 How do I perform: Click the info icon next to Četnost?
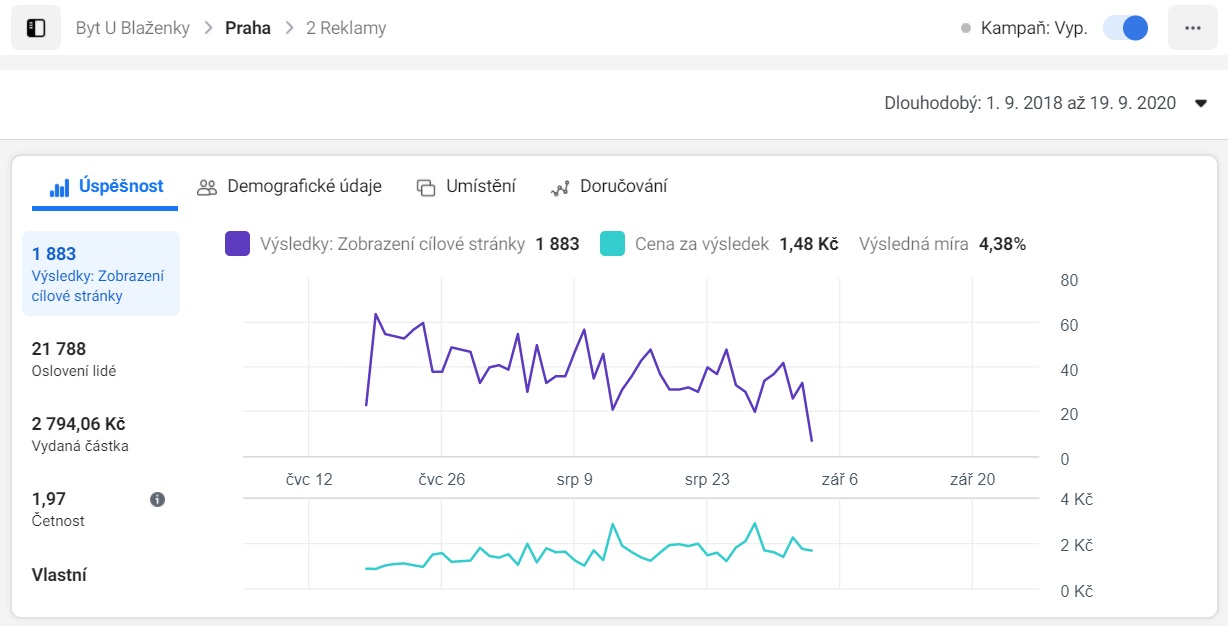point(157,499)
